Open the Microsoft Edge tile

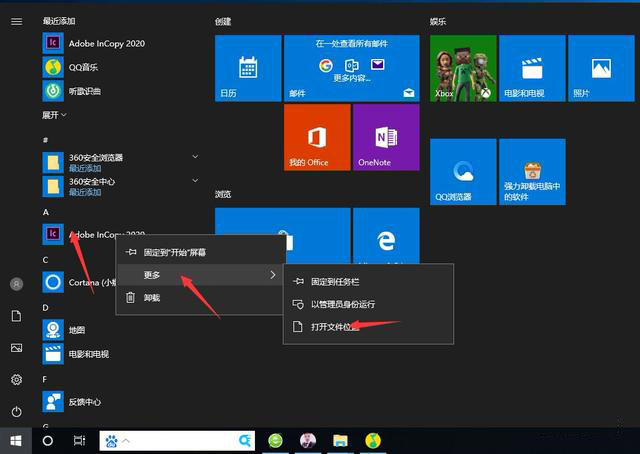(386, 236)
